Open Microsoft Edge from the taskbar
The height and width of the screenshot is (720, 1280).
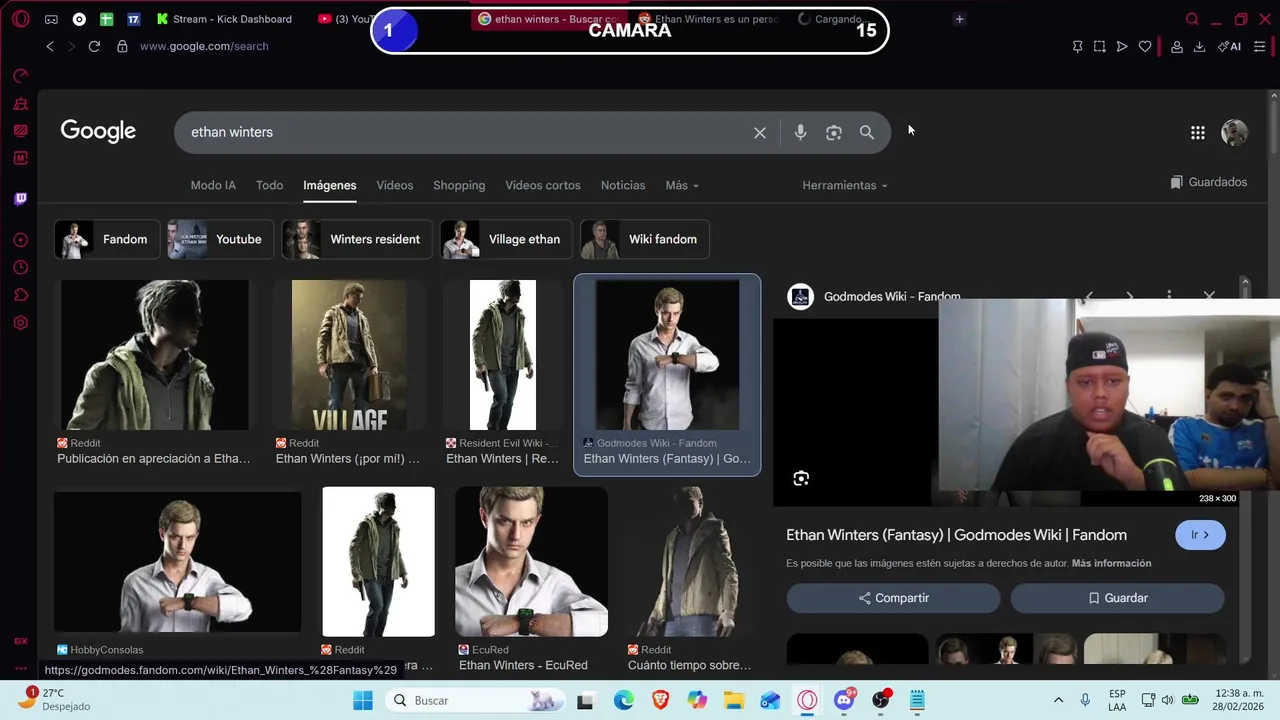623,700
